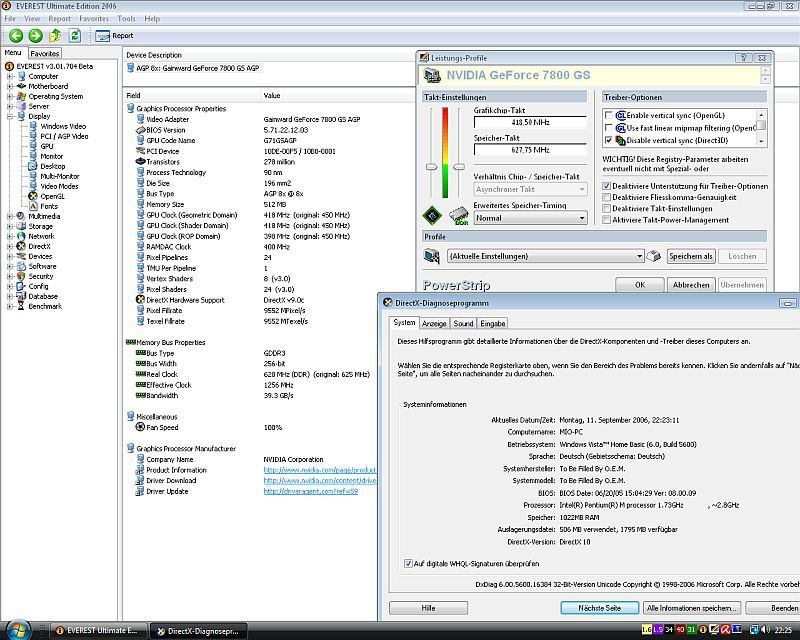
Task: Go back with the green left arrow
Action: click(x=16, y=36)
